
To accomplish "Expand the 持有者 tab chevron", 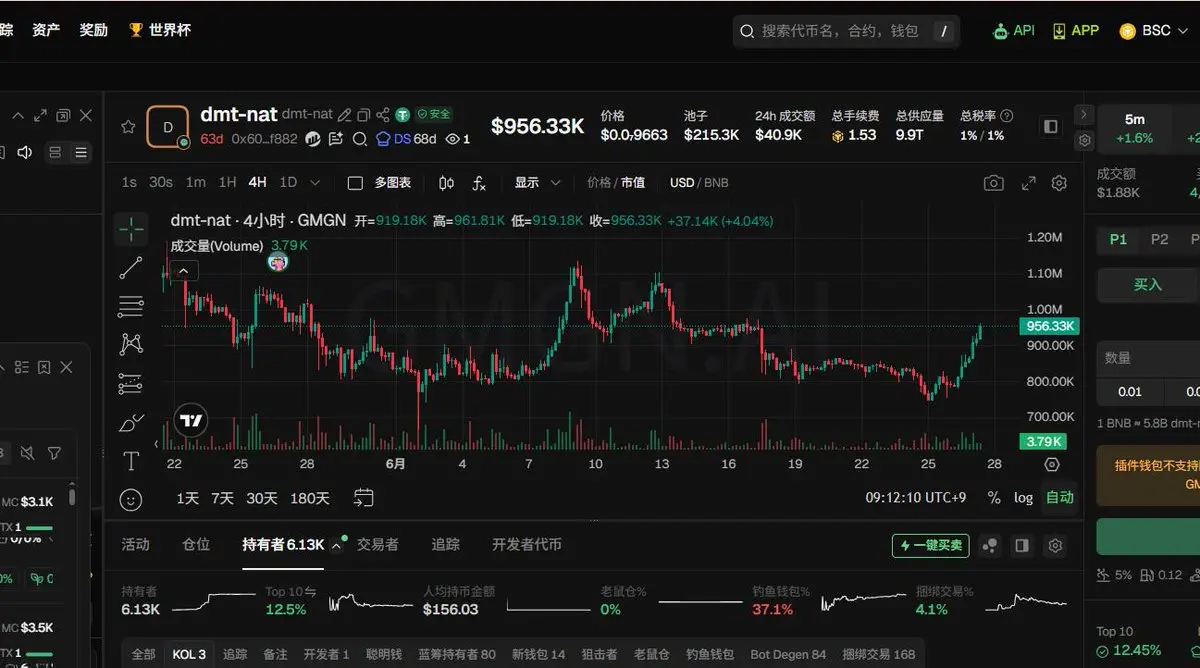I will pyautogui.click(x=337, y=546).
